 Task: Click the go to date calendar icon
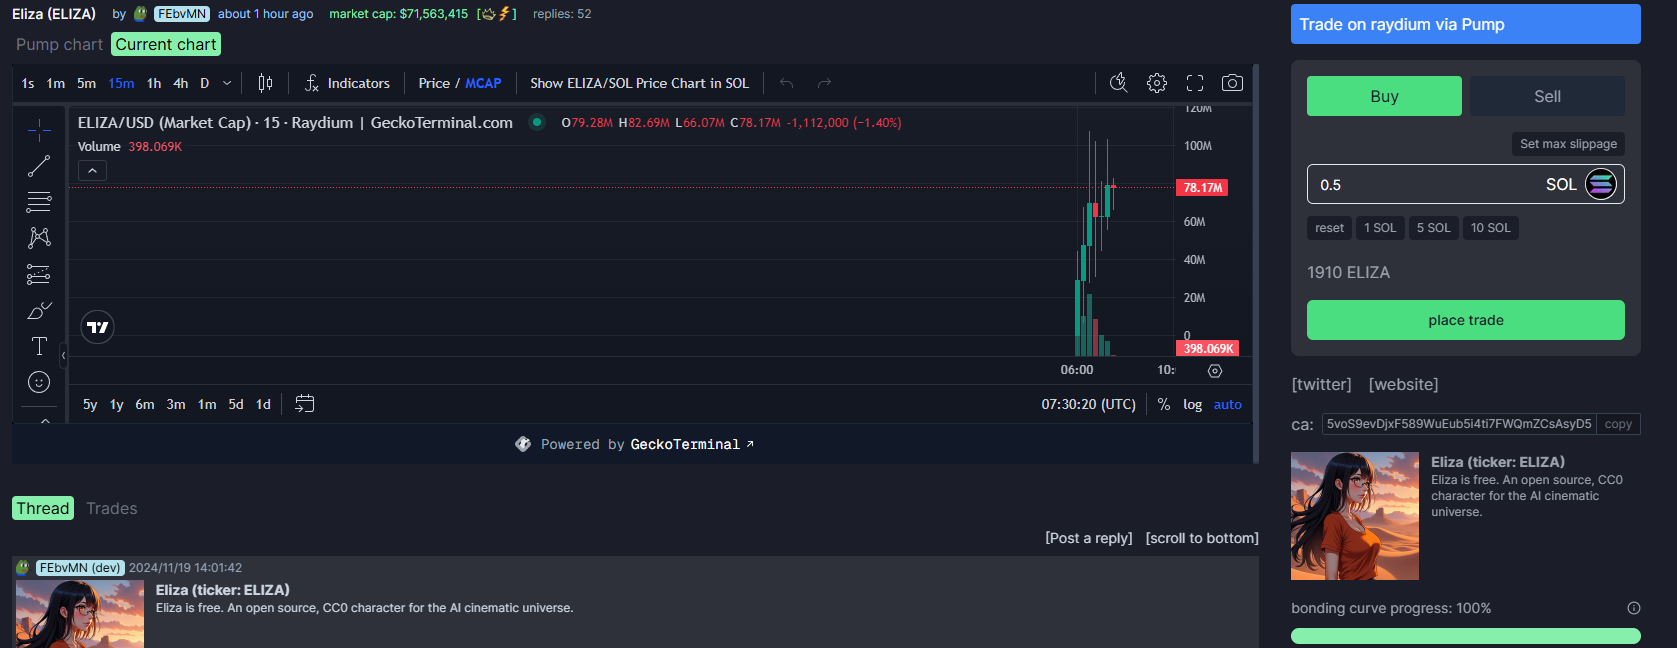click(305, 404)
